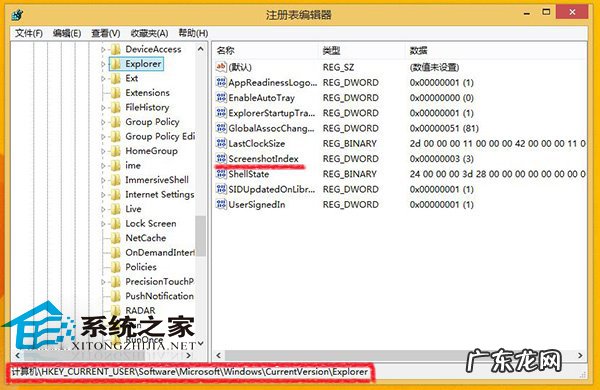This screenshot has width=600, height=390.
Task: Click the 0x00000051 (81) data cell
Action: pos(444,128)
